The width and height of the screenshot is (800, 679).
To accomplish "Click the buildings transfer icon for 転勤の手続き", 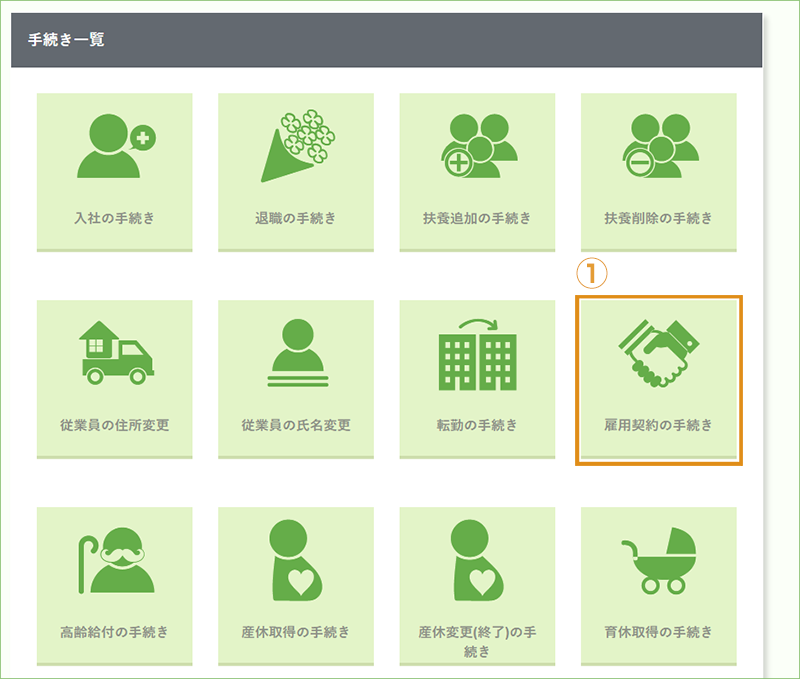I will (478, 355).
